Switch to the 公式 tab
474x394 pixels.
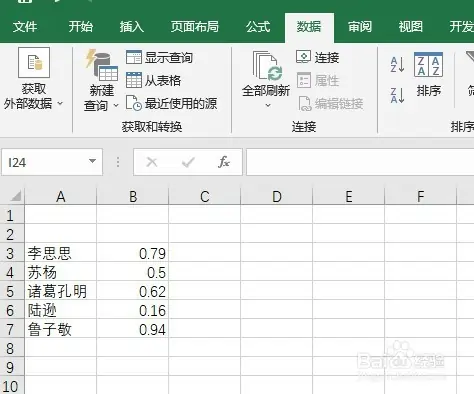point(258,27)
